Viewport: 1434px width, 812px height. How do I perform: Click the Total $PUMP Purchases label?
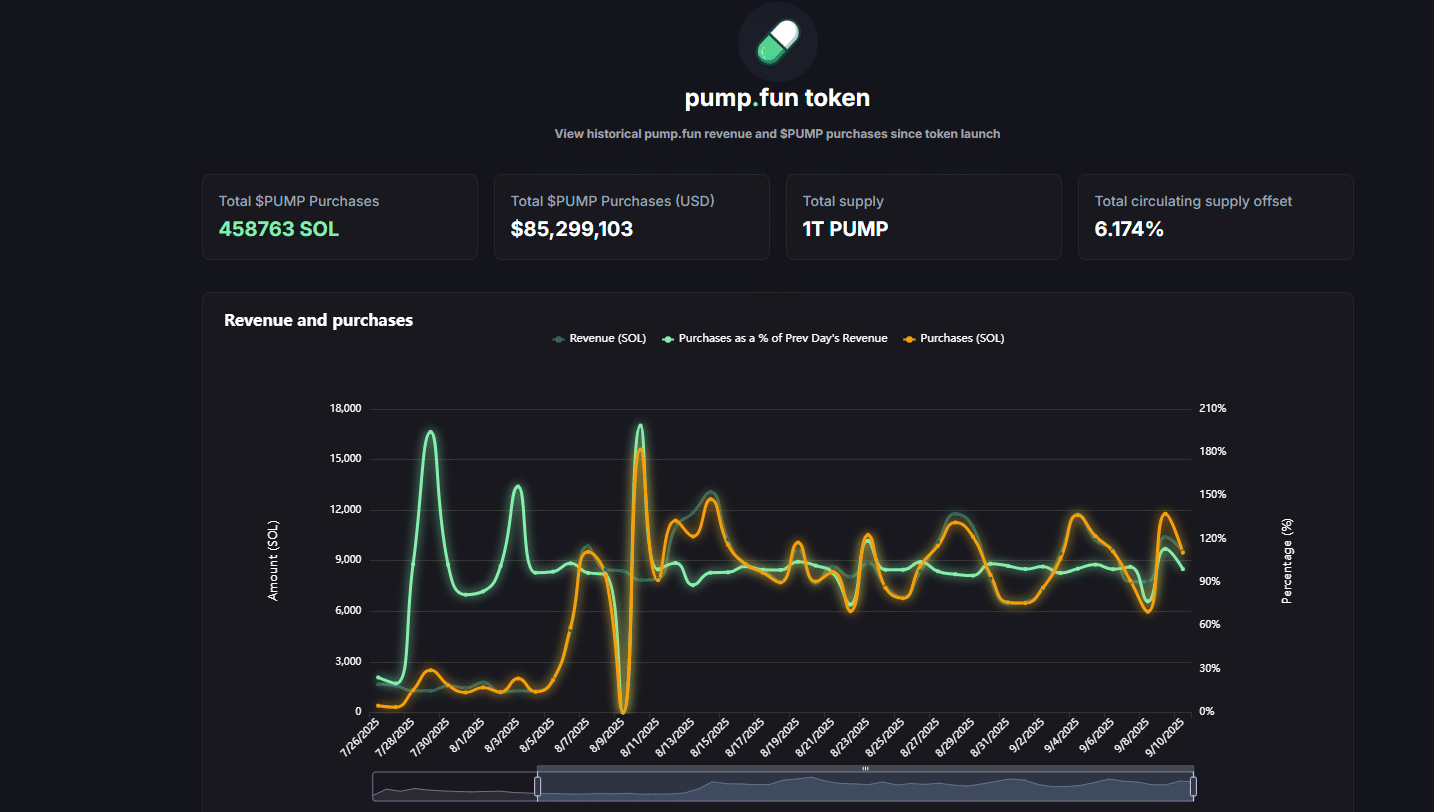tap(299, 201)
